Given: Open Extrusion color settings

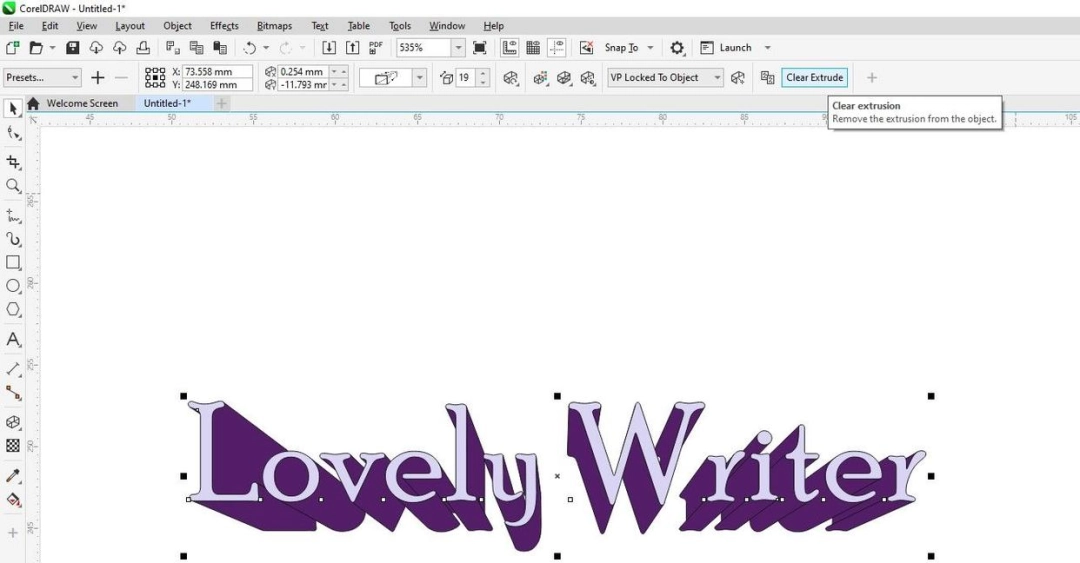Looking at the screenshot, I should pyautogui.click(x=541, y=78).
